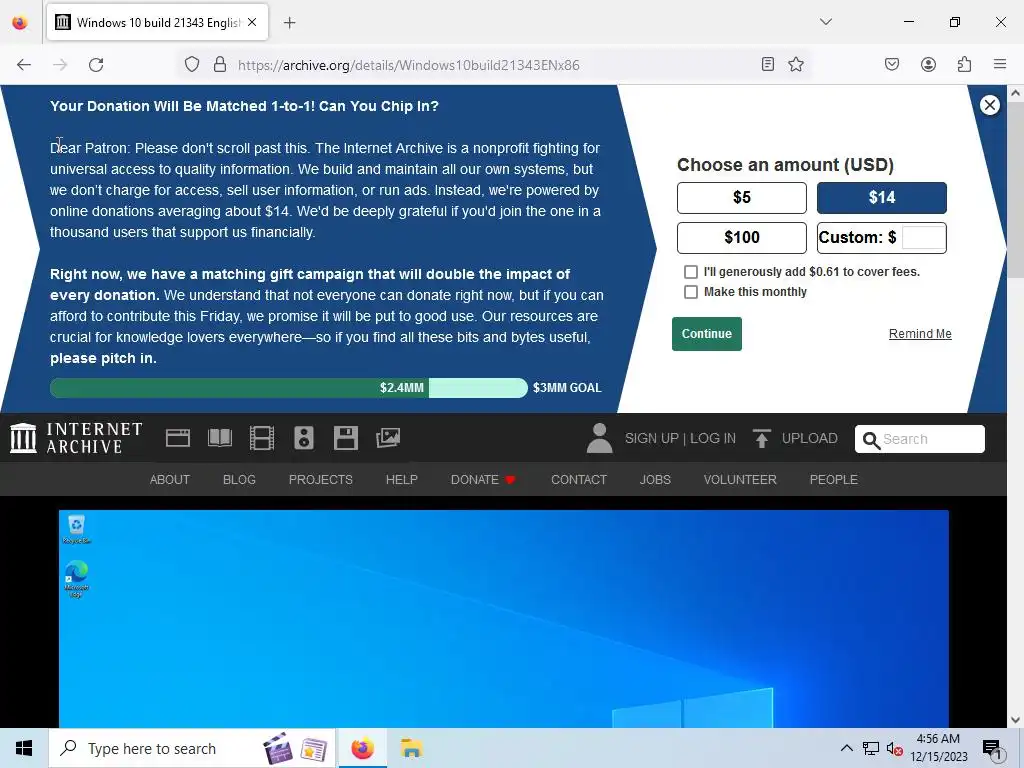This screenshot has height=768, width=1024.
Task: Open the Audio speaker icon
Action: (x=304, y=438)
